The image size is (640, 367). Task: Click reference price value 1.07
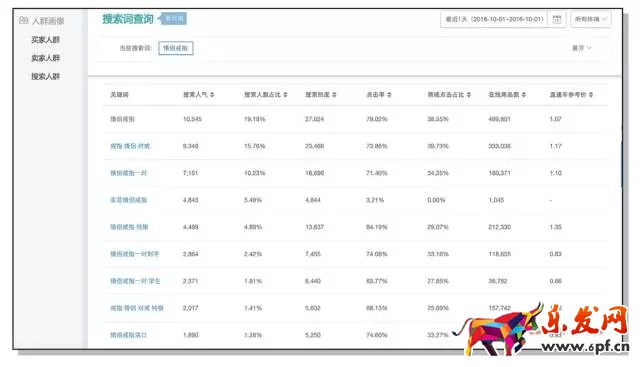point(556,119)
